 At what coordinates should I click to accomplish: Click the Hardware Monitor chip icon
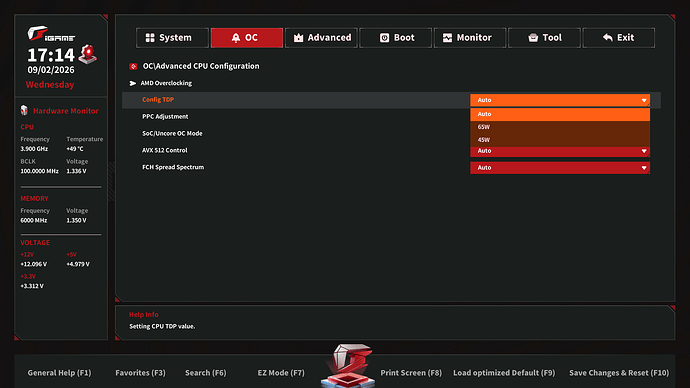click(24, 110)
